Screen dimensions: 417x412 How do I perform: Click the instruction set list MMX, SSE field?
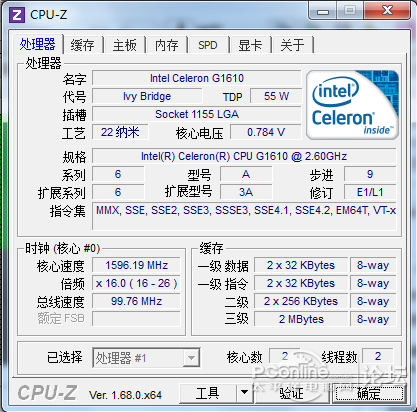pyautogui.click(x=244, y=216)
